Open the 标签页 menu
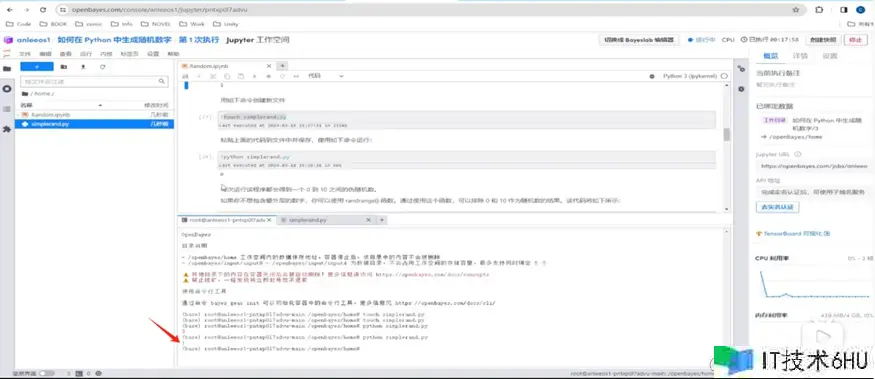The image size is (875, 379). pos(128,54)
